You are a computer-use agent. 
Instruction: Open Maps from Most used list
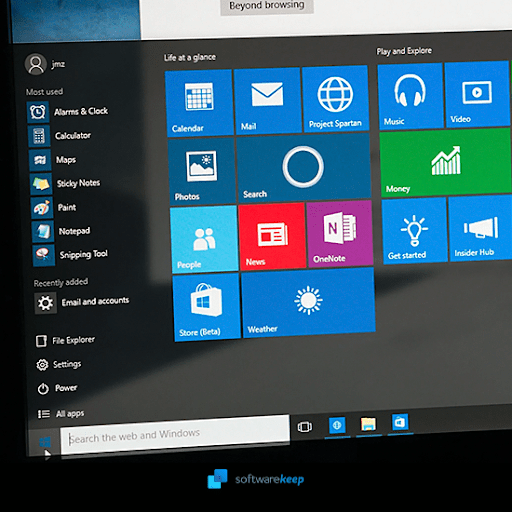53,160
